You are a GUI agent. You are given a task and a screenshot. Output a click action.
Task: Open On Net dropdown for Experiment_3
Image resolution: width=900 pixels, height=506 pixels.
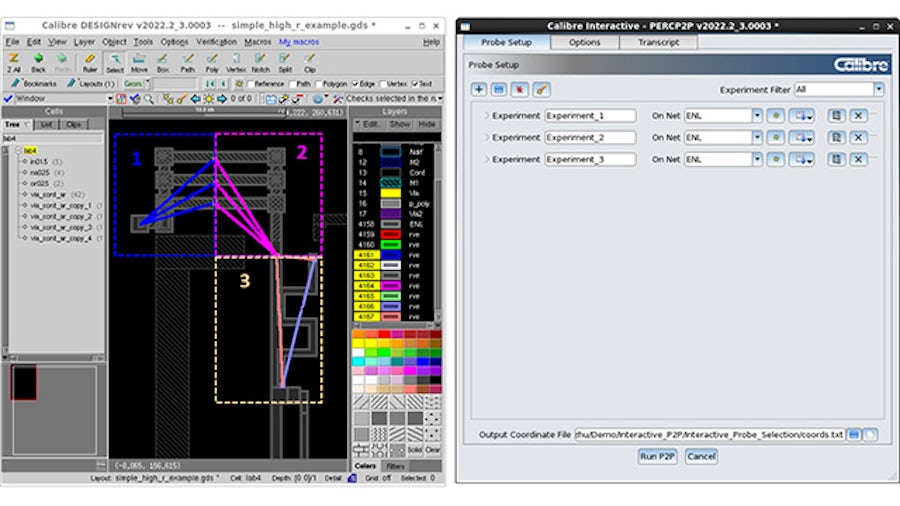tap(757, 159)
